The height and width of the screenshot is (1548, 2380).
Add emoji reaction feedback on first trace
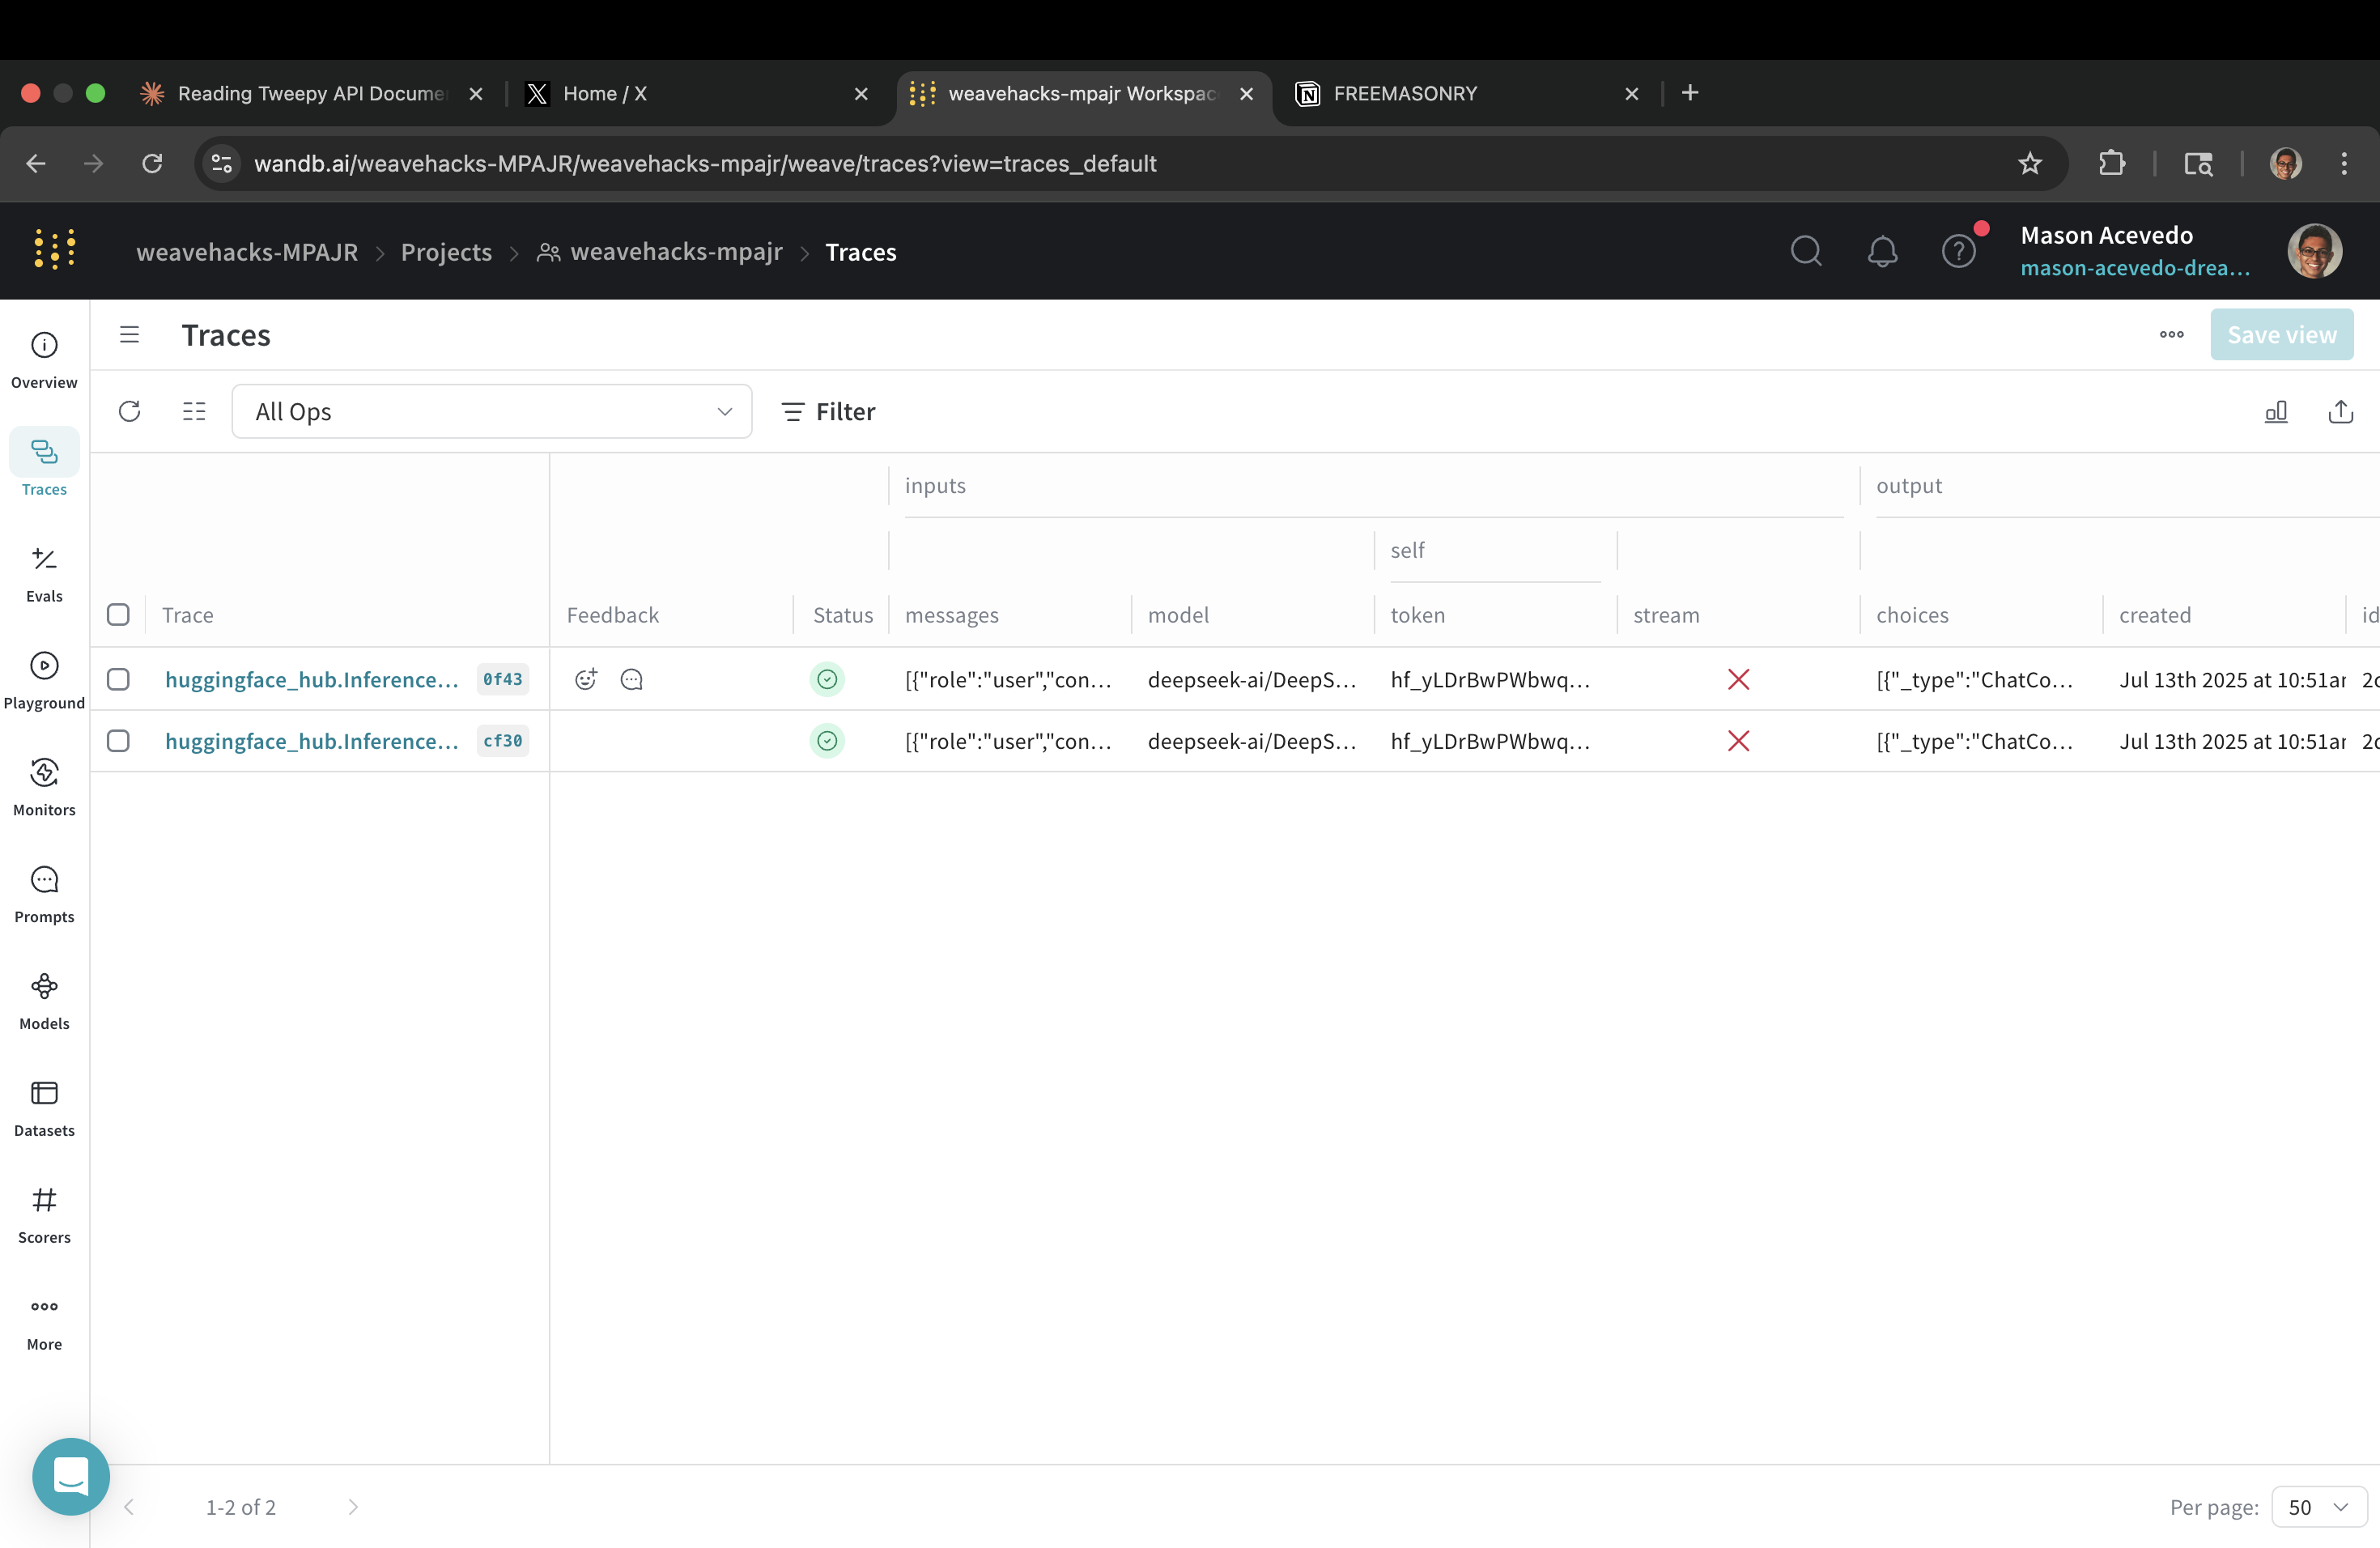586,680
